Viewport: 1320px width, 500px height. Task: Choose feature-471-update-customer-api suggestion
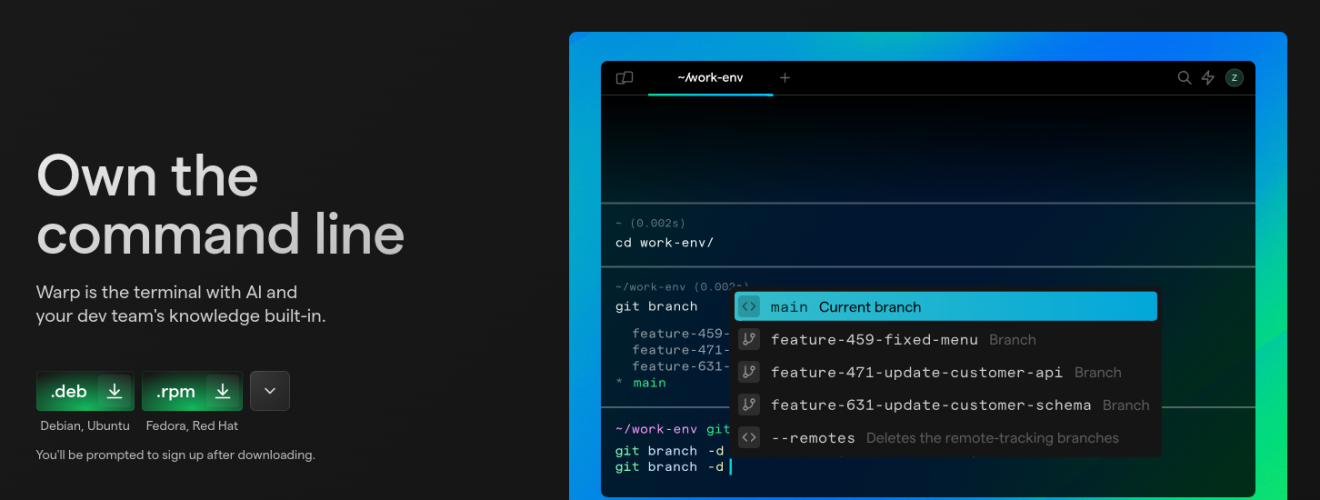point(946,372)
